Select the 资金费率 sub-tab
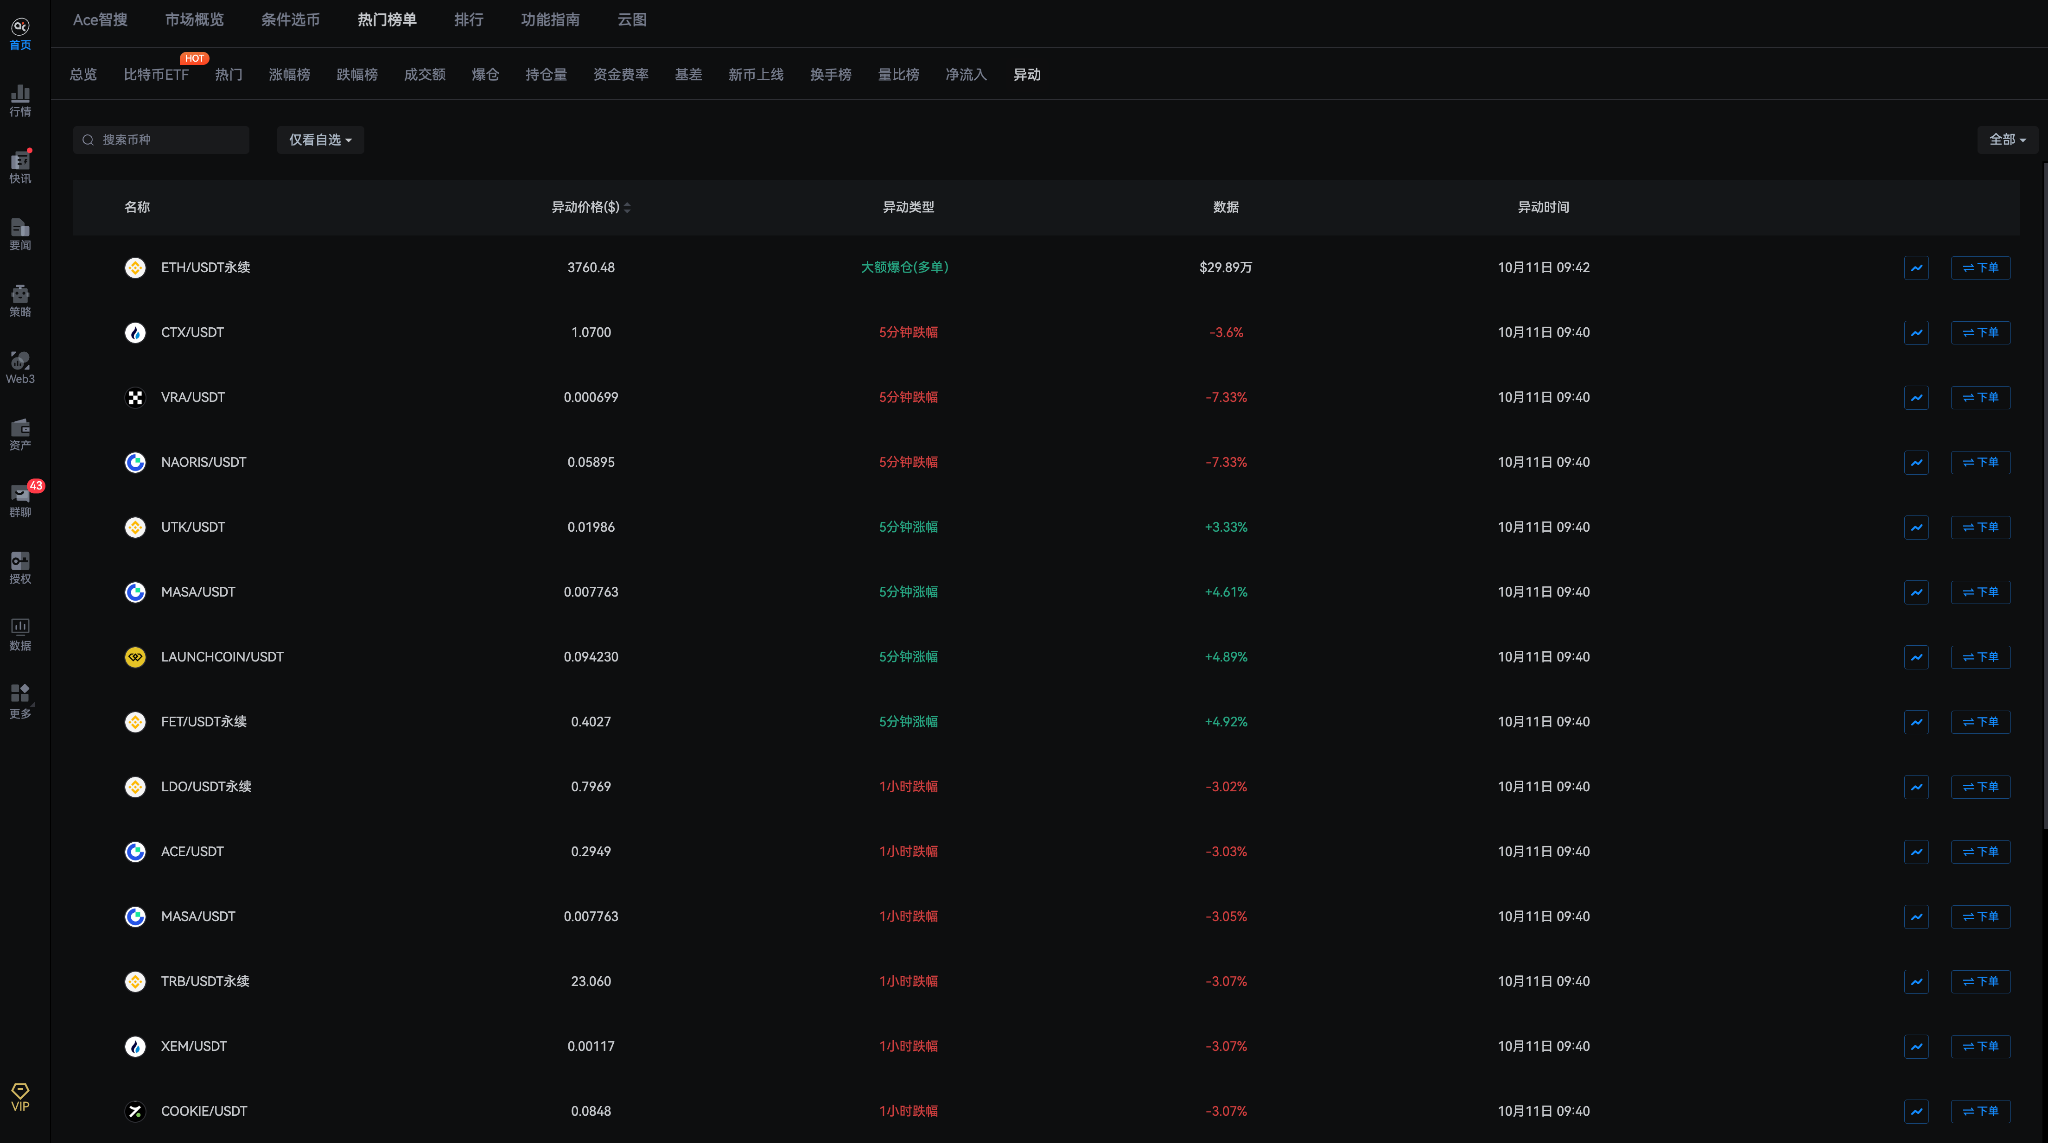The image size is (2048, 1143). click(620, 75)
